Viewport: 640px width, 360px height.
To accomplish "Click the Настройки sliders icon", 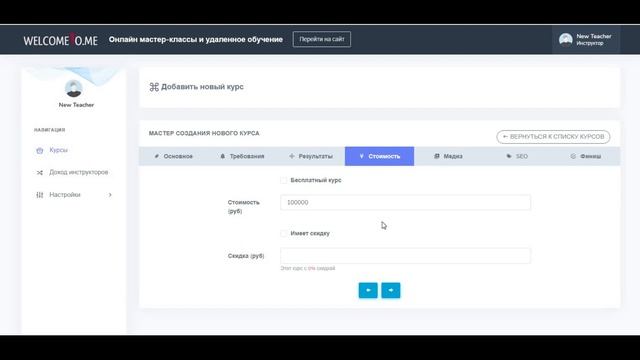I will pos(40,195).
